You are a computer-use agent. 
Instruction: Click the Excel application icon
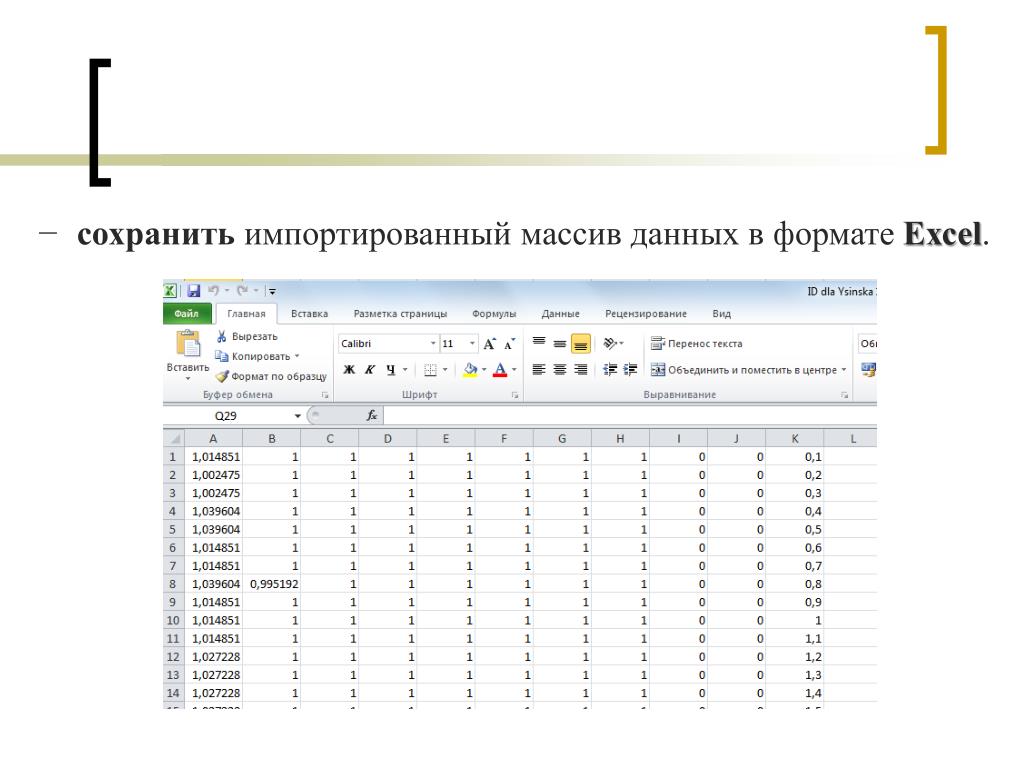coord(170,291)
